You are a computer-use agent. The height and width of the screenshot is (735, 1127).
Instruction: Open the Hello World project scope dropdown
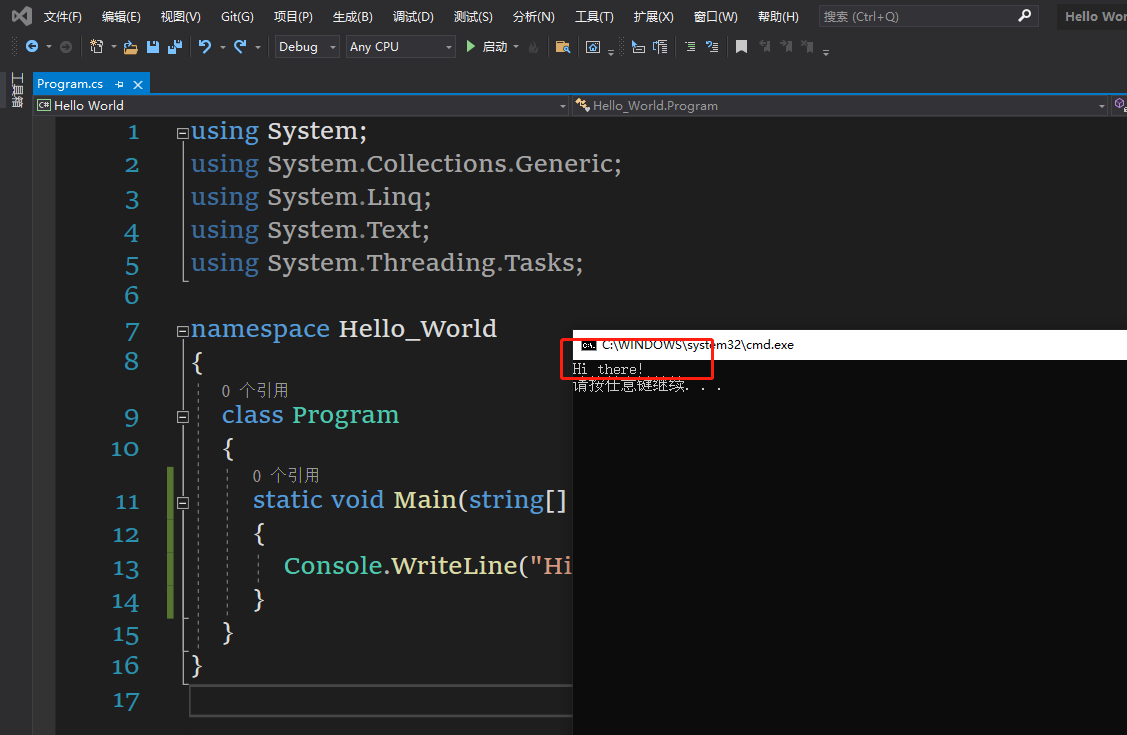click(563, 106)
